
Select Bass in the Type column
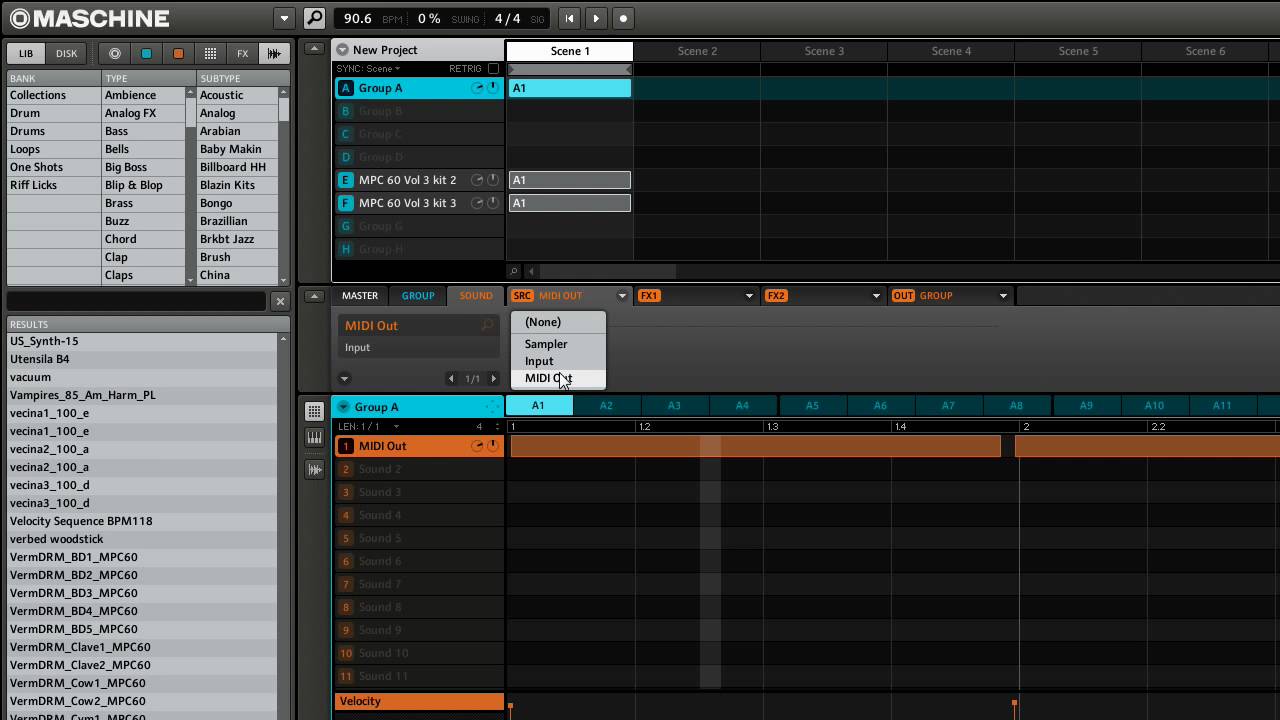point(144,131)
